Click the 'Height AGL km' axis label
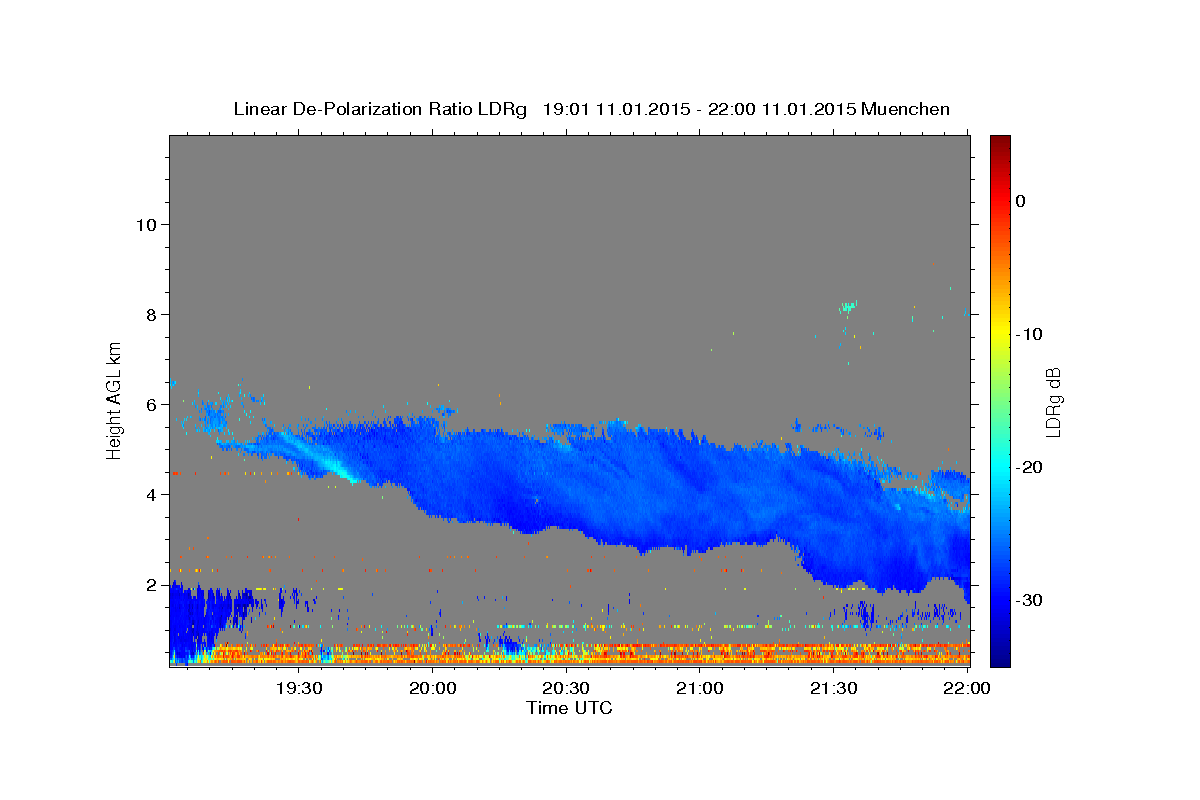Screen dimensions: 1200x800 (114, 400)
